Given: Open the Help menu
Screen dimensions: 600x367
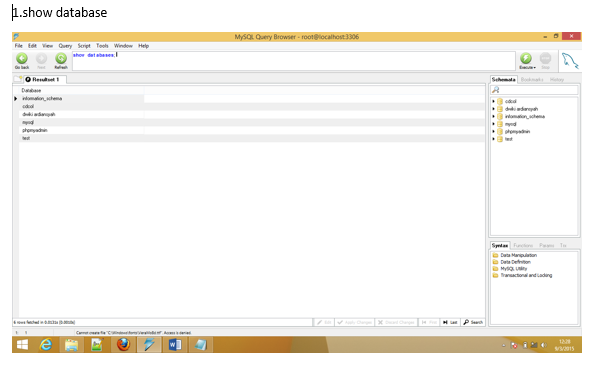Looking at the screenshot, I should (x=143, y=46).
